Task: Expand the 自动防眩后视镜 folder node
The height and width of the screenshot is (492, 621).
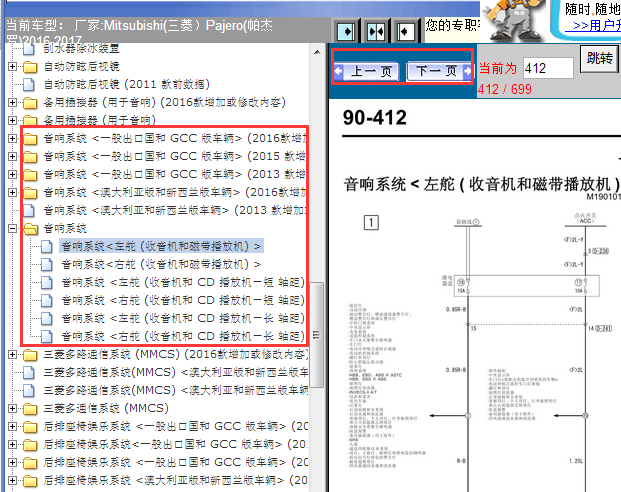Action: [12, 66]
